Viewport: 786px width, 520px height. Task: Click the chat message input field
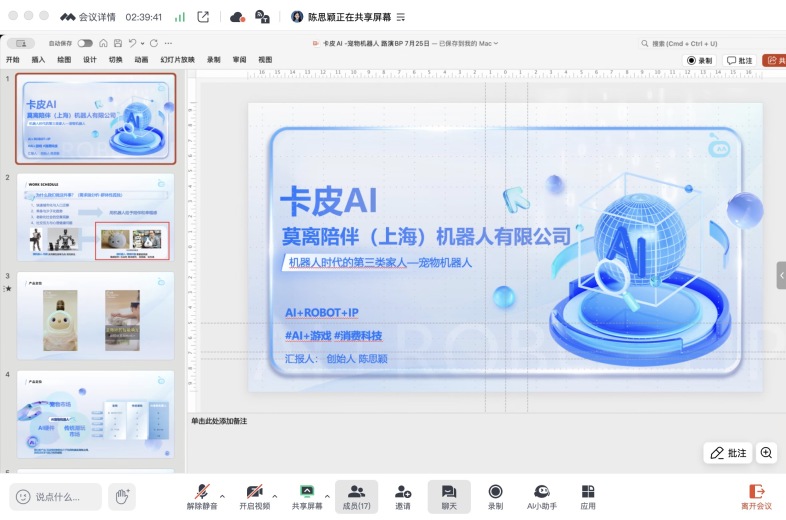pyautogui.click(x=57, y=496)
